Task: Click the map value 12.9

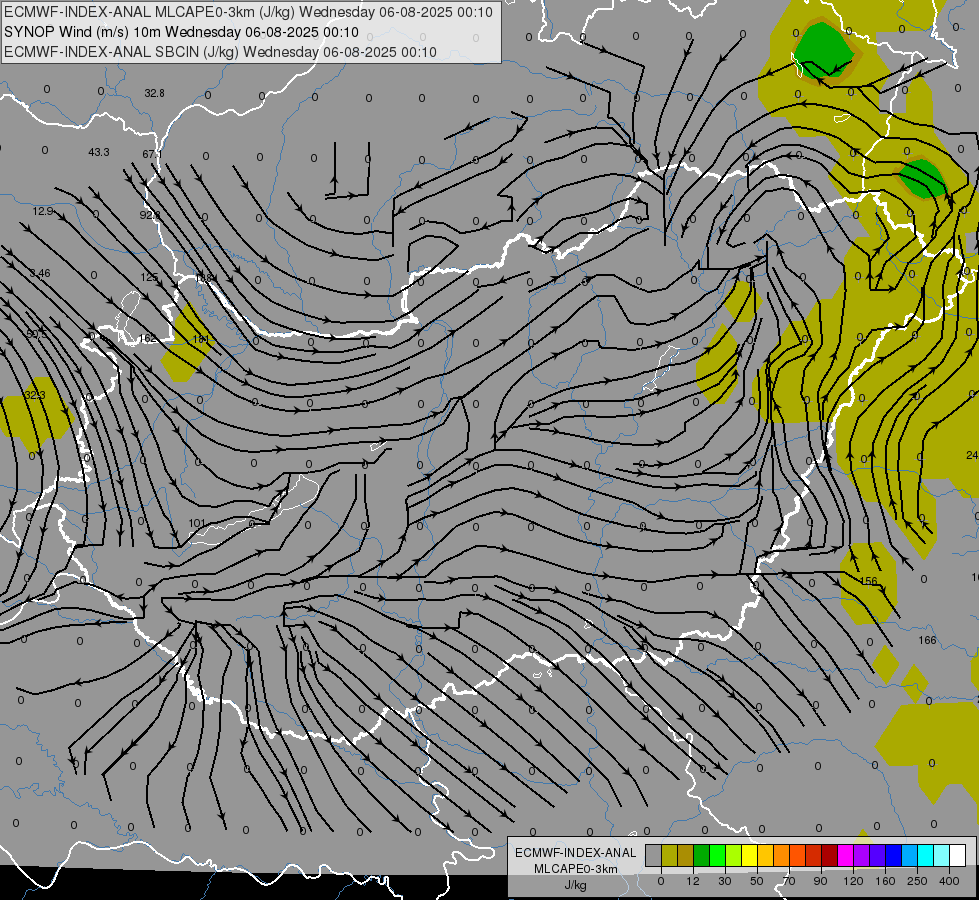Action: click(43, 211)
